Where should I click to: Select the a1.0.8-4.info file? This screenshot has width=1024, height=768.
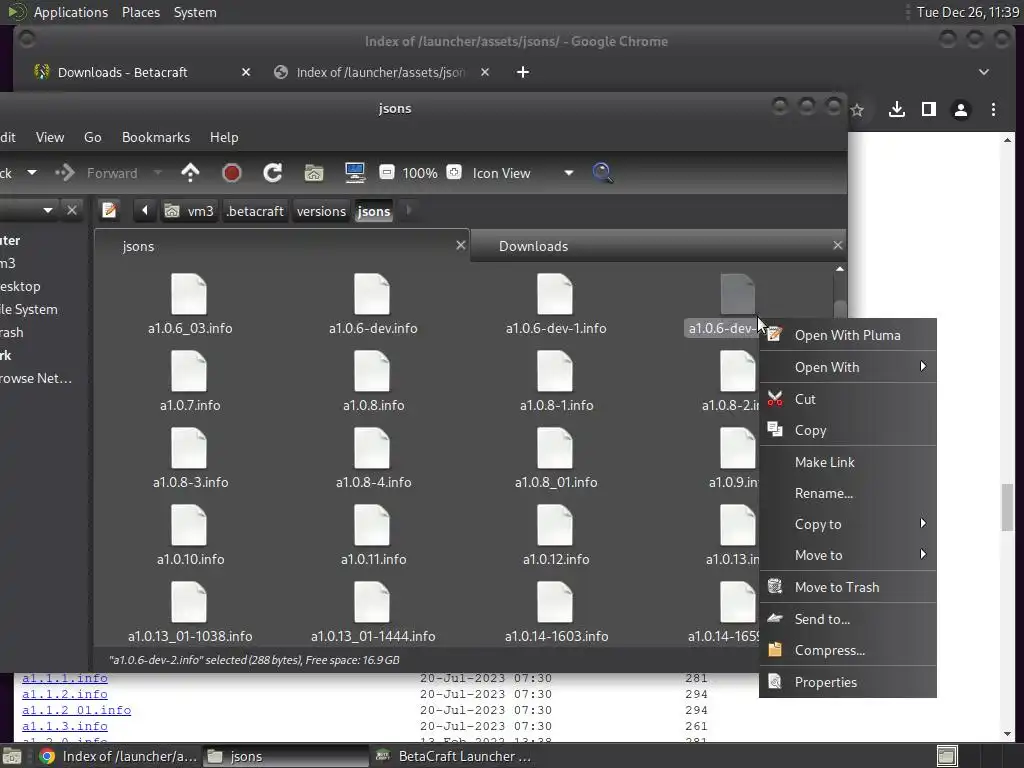pyautogui.click(x=373, y=458)
